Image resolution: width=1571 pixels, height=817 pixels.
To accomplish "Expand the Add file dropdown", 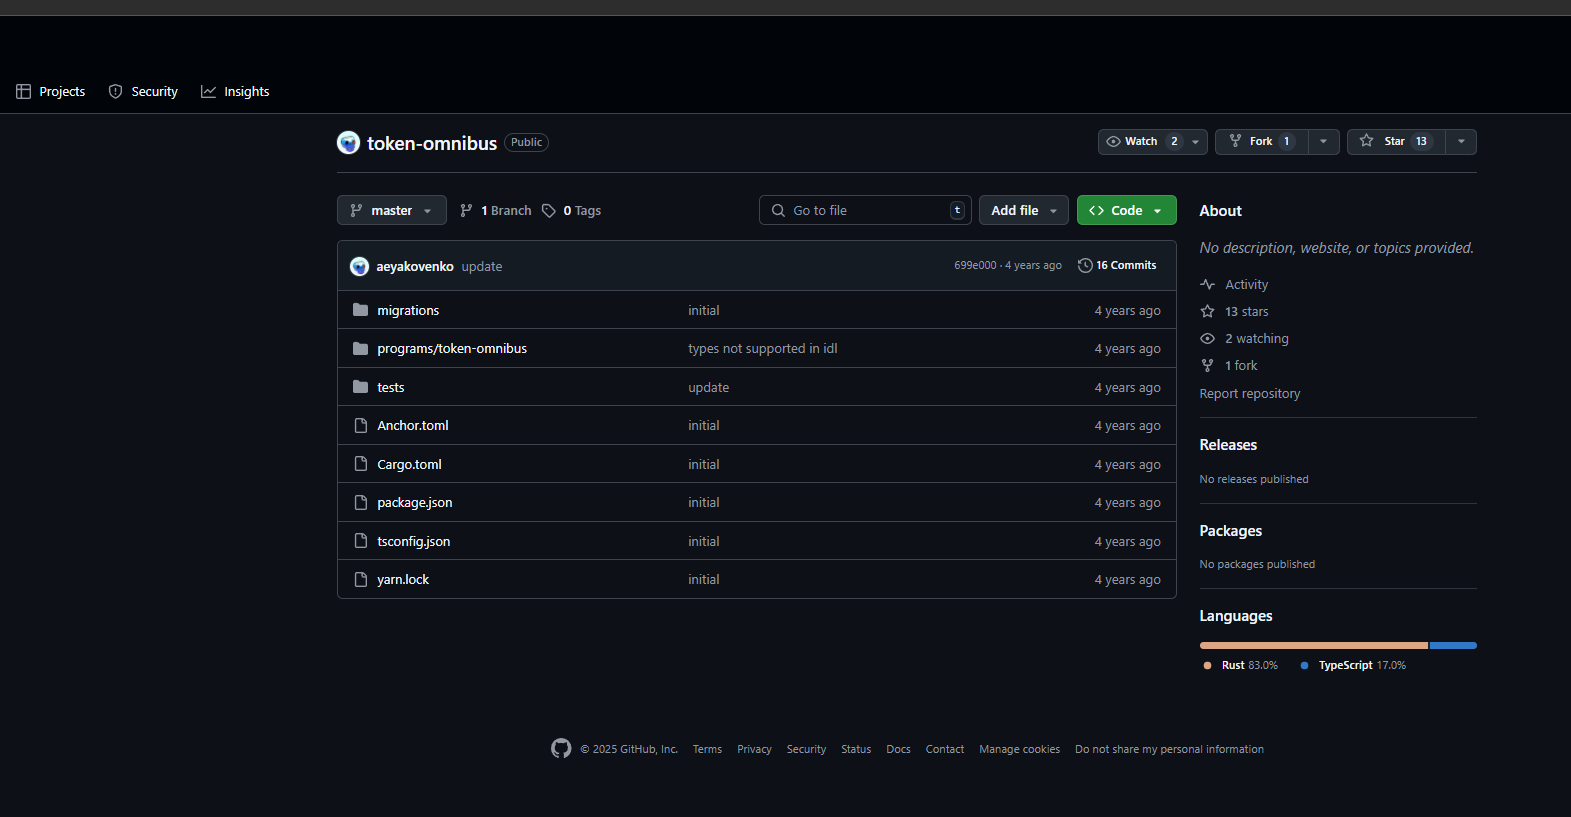I will tap(1023, 210).
